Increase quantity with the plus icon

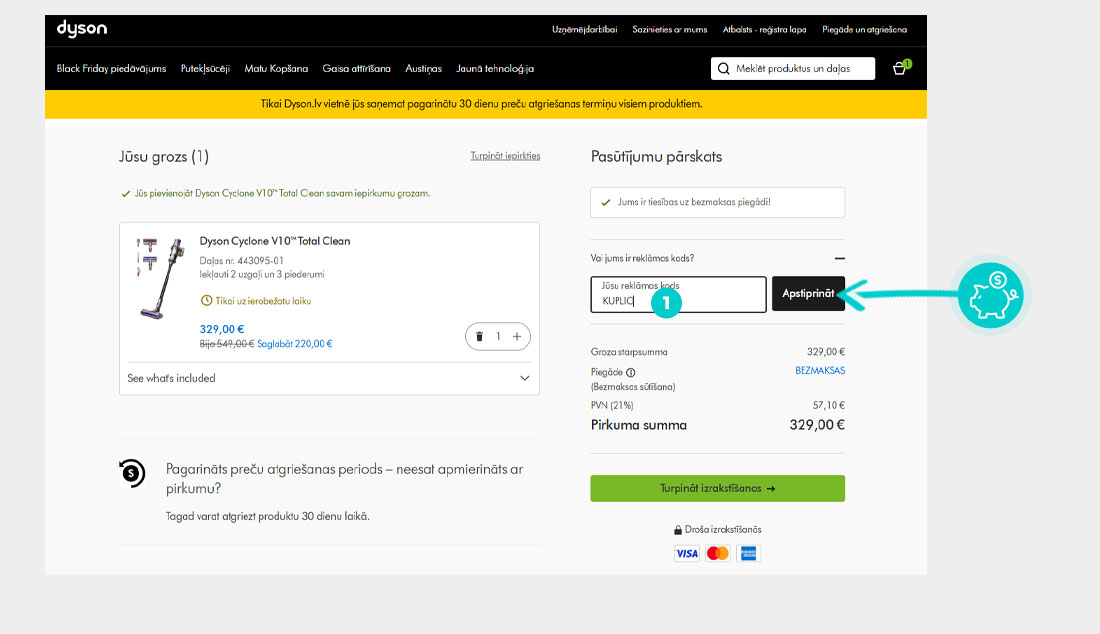click(517, 337)
